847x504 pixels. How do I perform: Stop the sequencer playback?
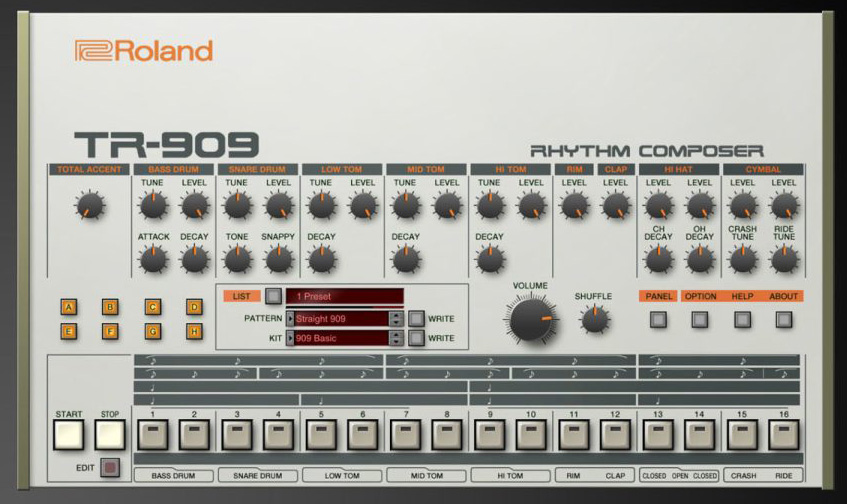(110, 435)
